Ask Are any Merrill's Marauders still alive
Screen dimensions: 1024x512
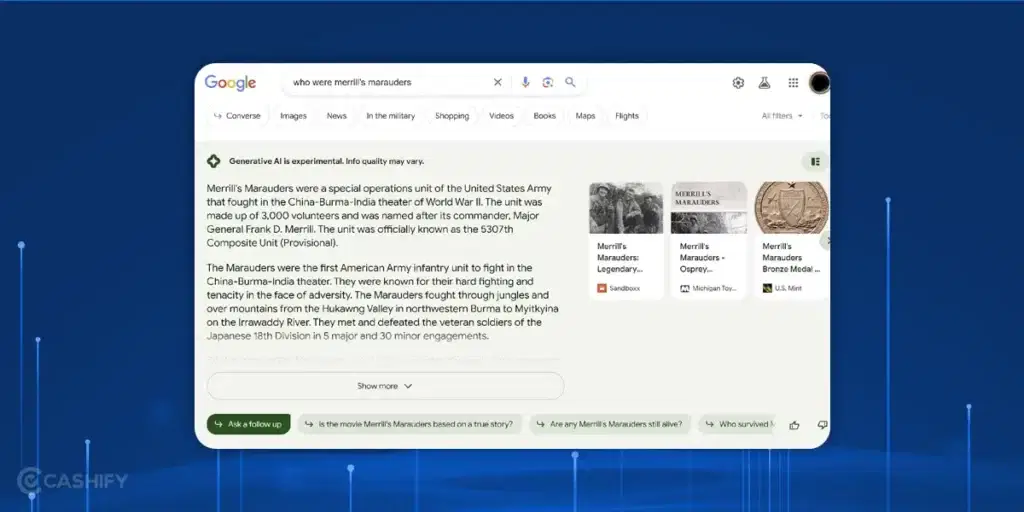610,424
